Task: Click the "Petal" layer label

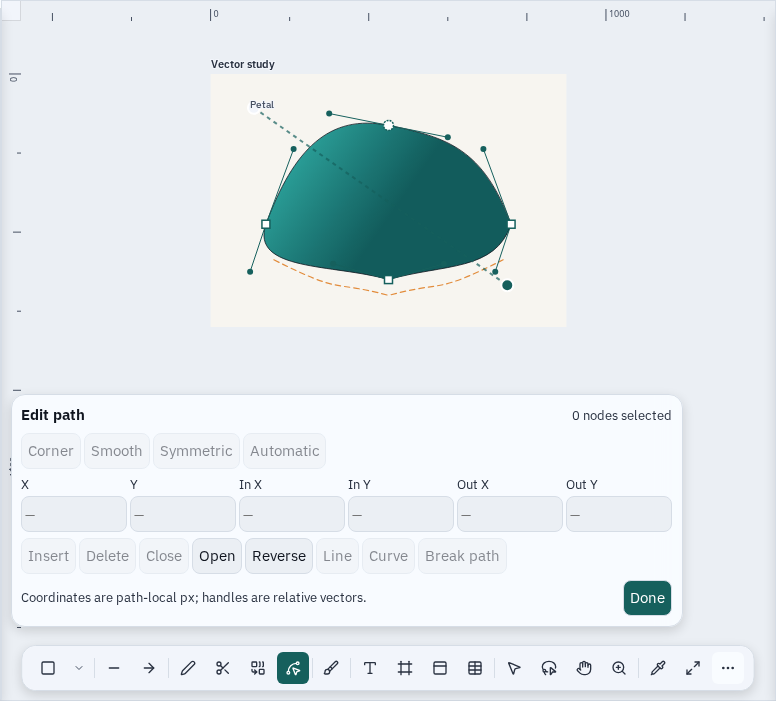Action: pos(262,104)
